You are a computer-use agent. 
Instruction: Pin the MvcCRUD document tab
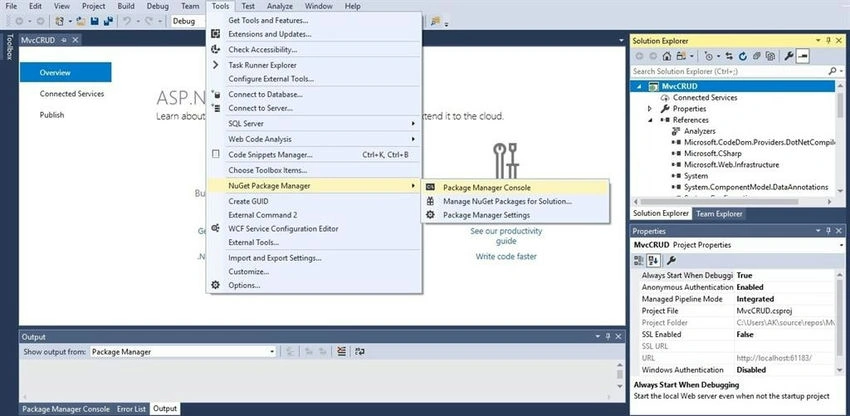[64, 40]
